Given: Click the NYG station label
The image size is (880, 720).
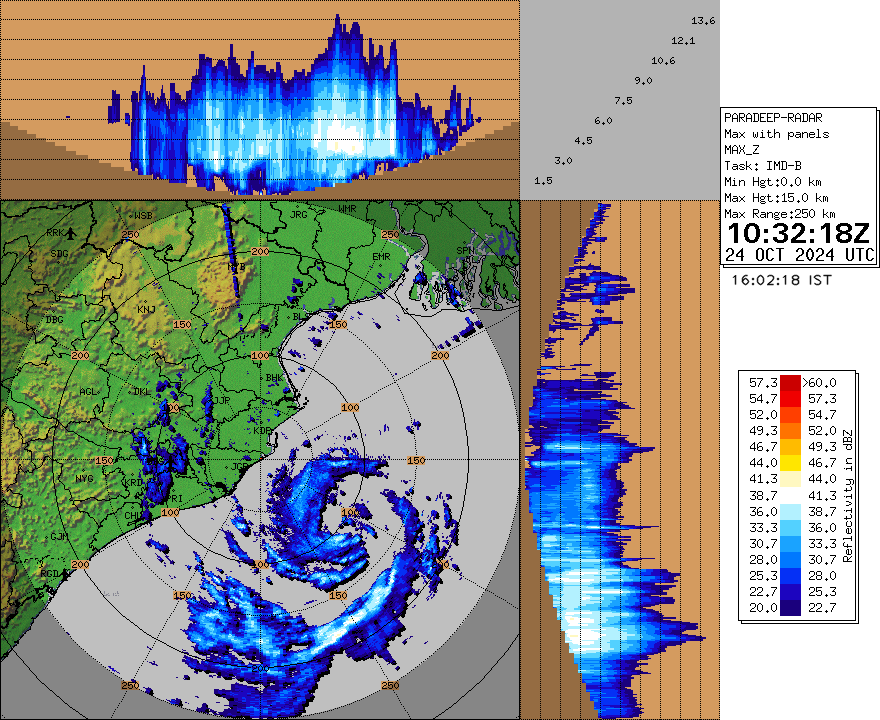Looking at the screenshot, I should click(x=84, y=479).
